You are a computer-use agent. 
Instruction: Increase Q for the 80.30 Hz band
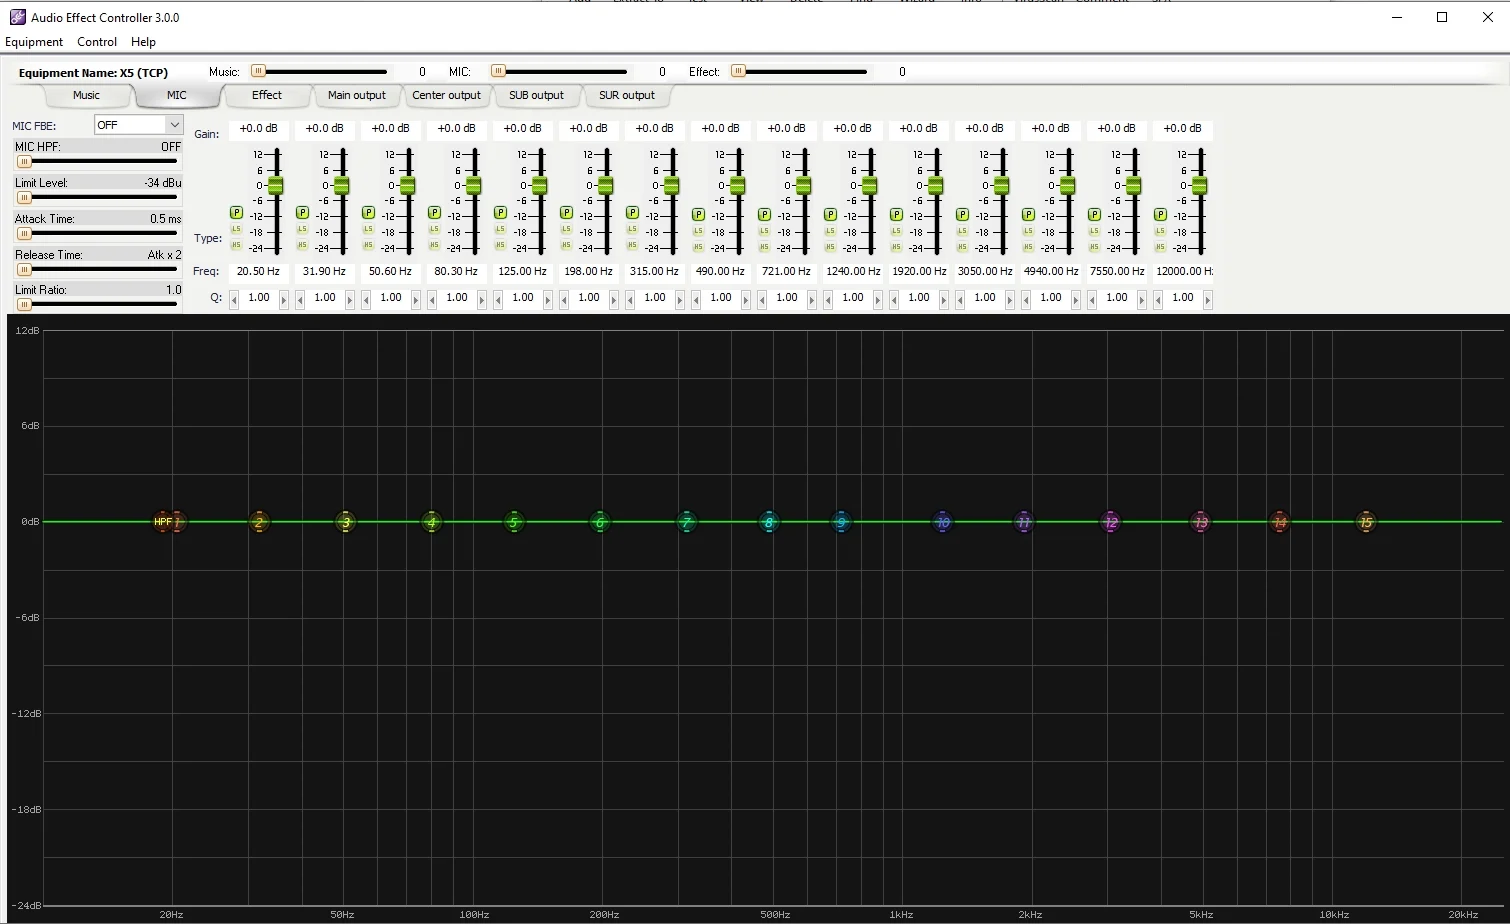point(482,299)
